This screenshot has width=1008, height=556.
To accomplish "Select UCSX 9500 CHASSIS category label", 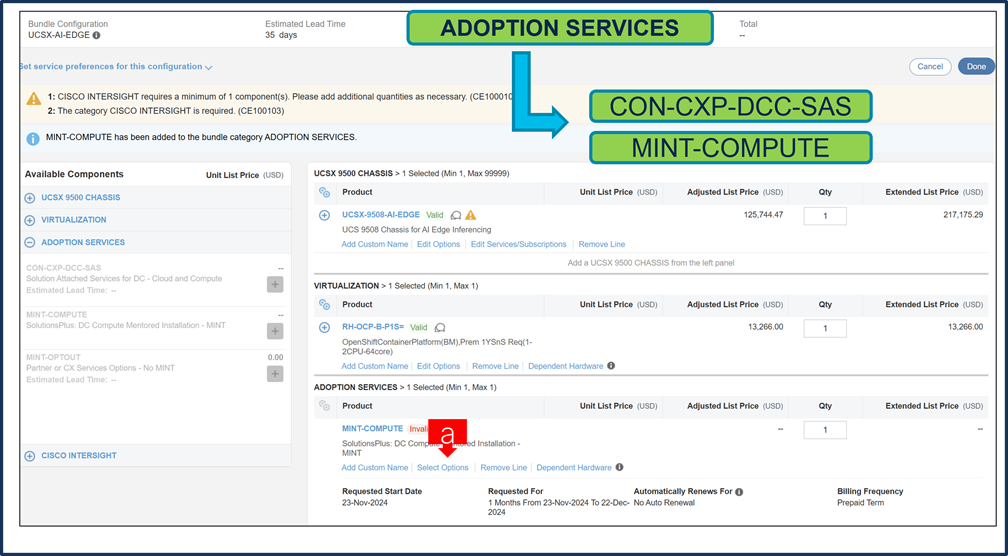I will tap(80, 198).
